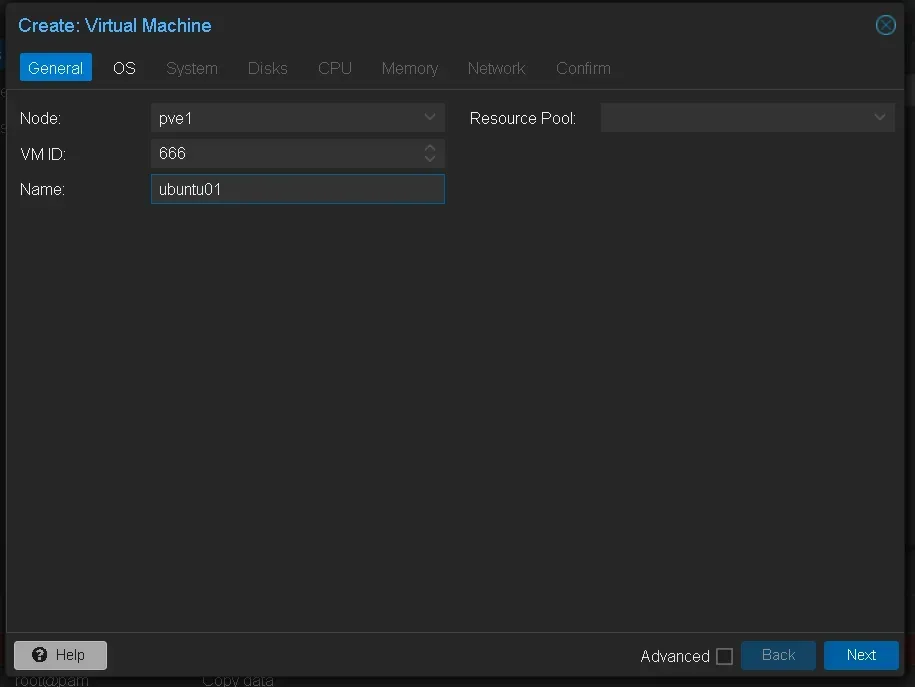Click the Back button
Screen dimensions: 915x687
click(778, 655)
